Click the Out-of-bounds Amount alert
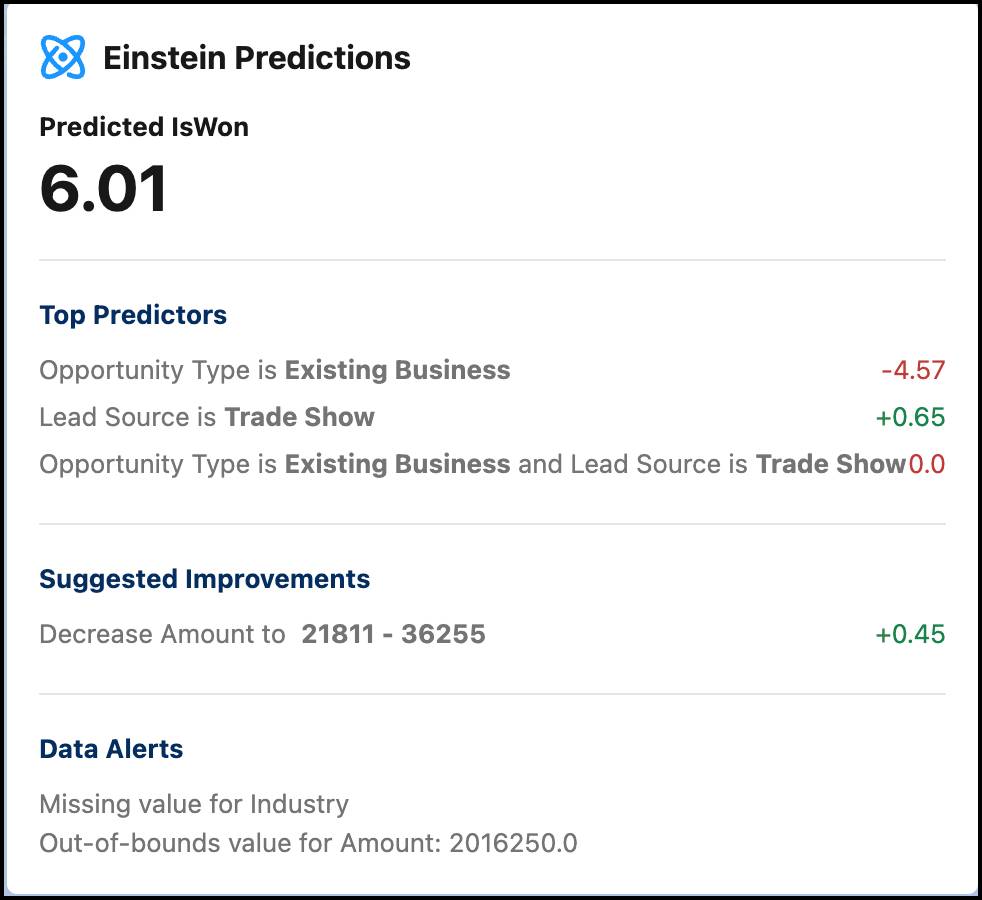 click(x=307, y=843)
